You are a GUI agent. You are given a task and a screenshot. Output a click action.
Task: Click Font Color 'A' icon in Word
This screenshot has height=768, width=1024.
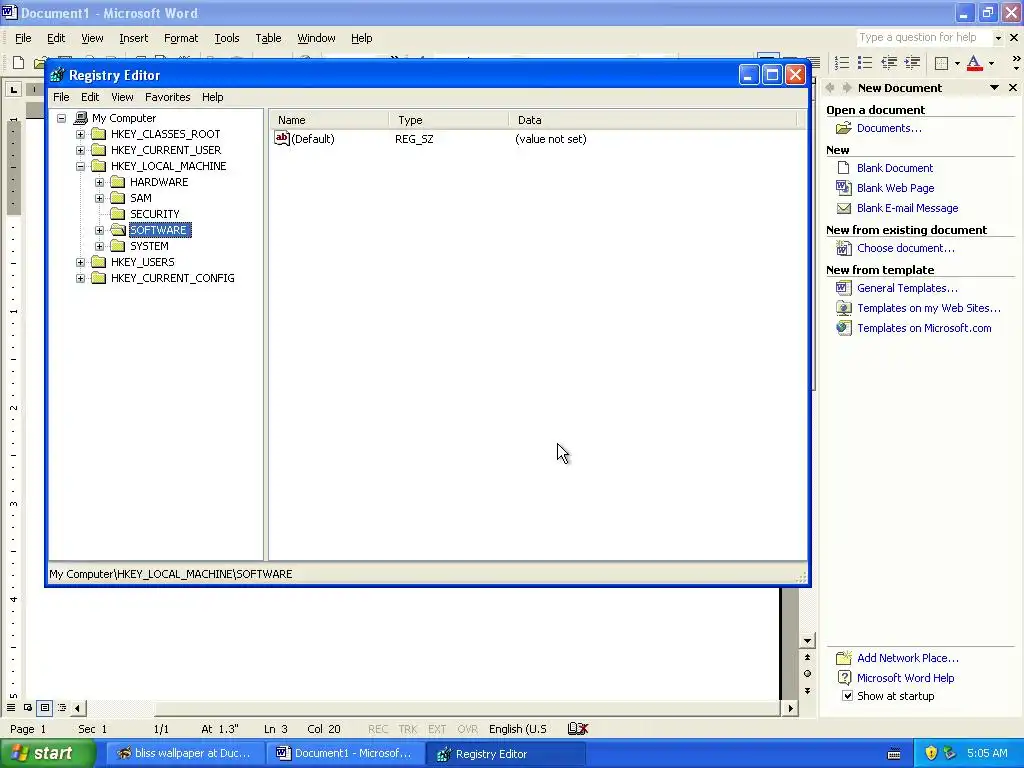click(x=974, y=63)
